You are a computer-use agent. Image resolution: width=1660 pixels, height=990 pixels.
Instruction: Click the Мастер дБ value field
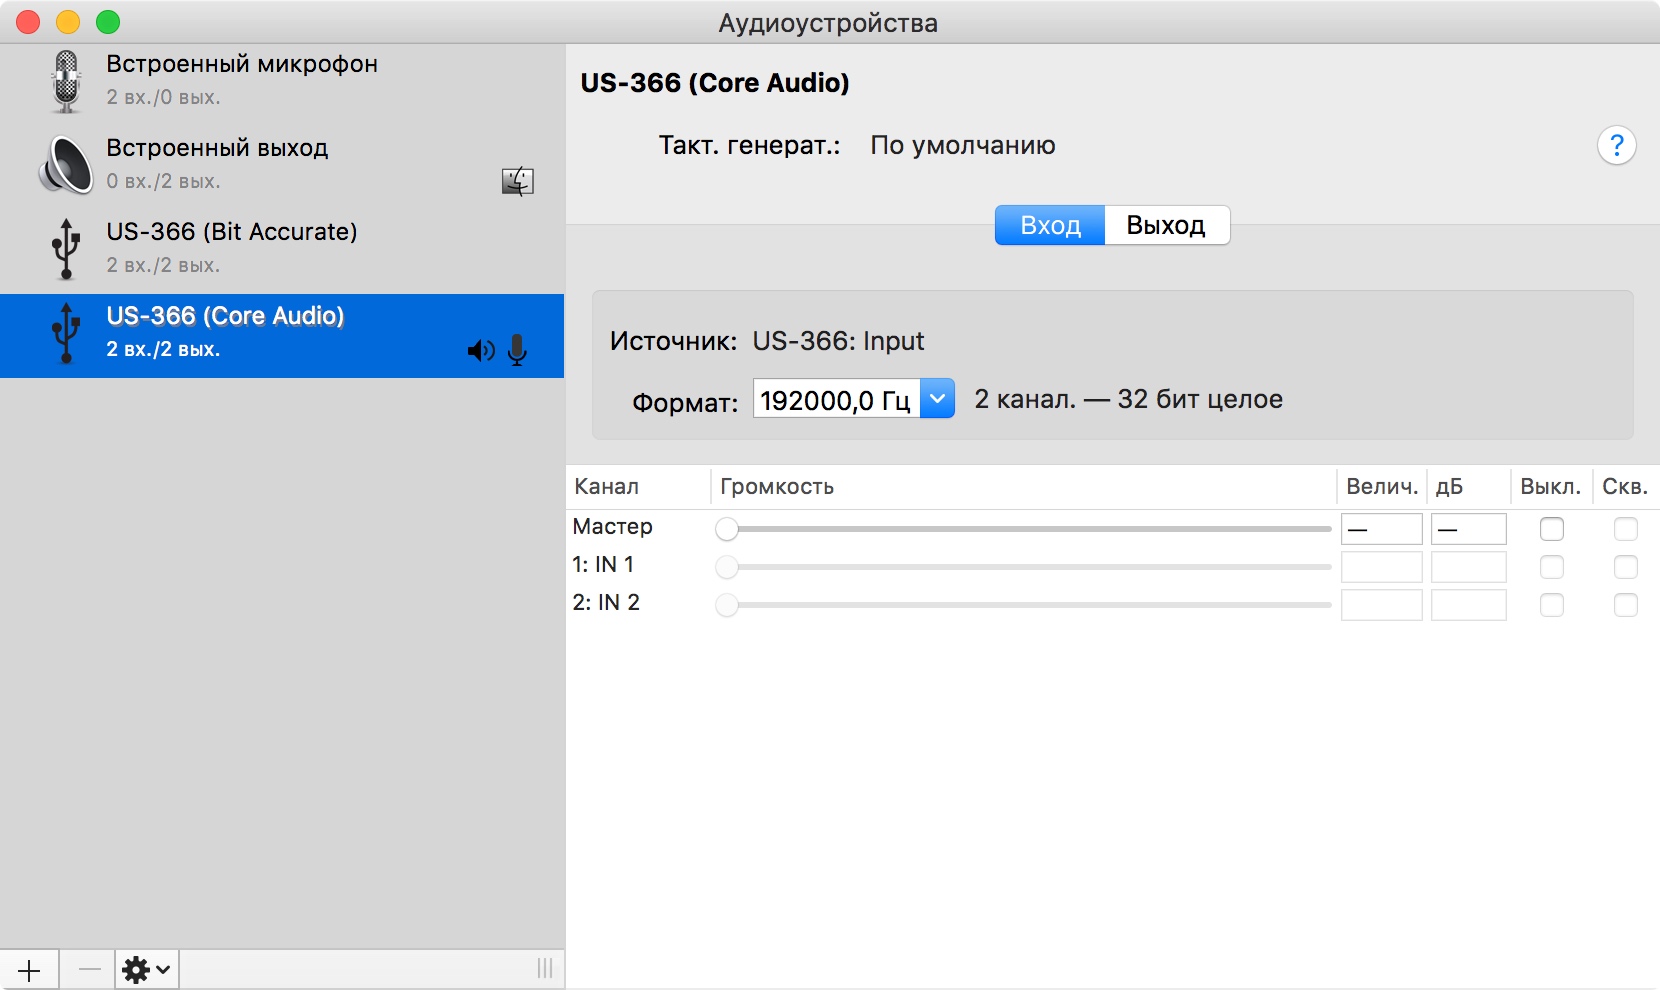point(1468,529)
